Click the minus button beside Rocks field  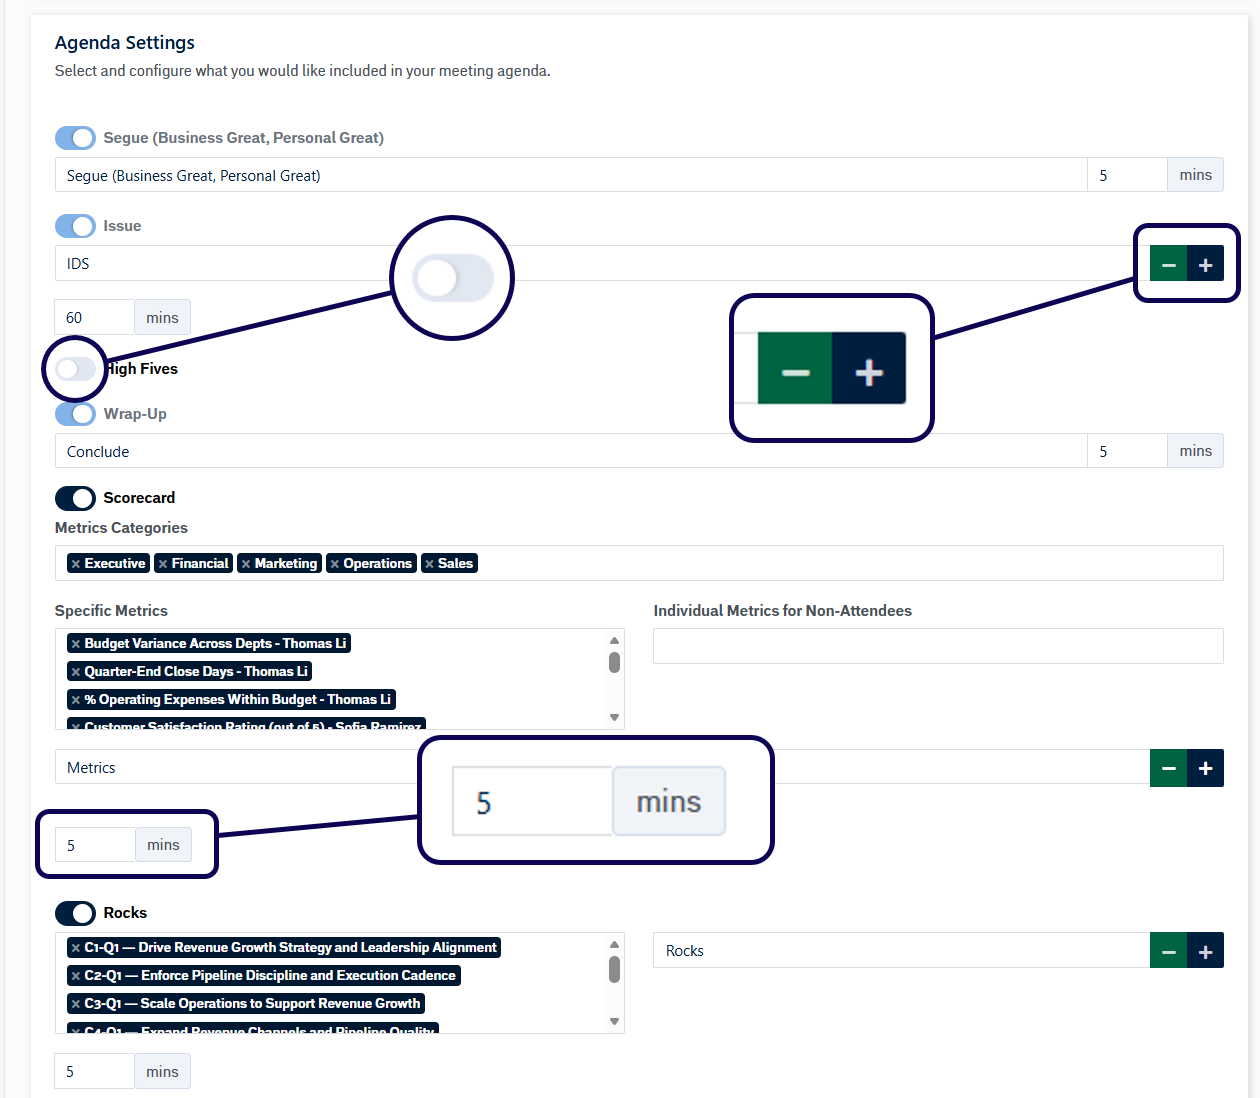pyautogui.click(x=1168, y=951)
